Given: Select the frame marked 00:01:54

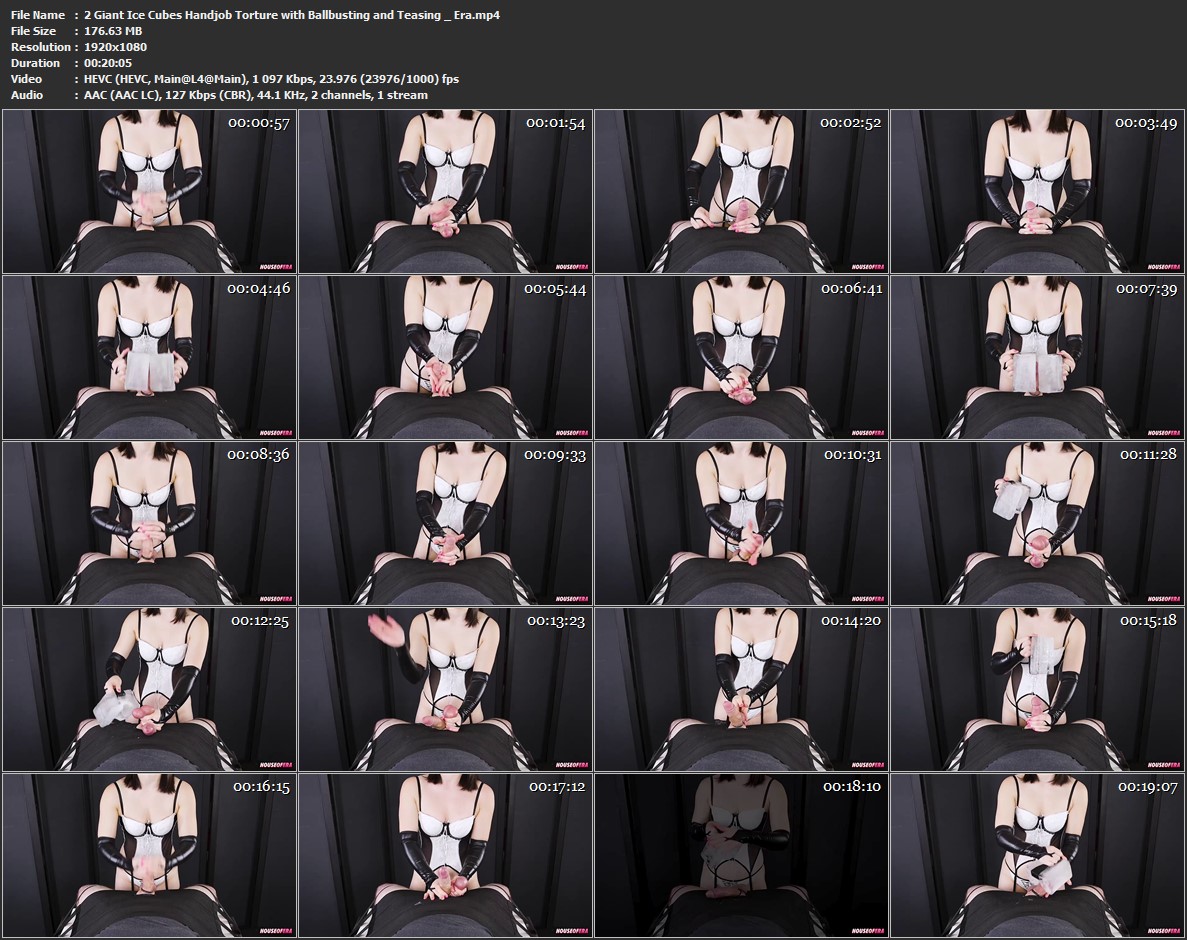Looking at the screenshot, I should coord(445,191).
